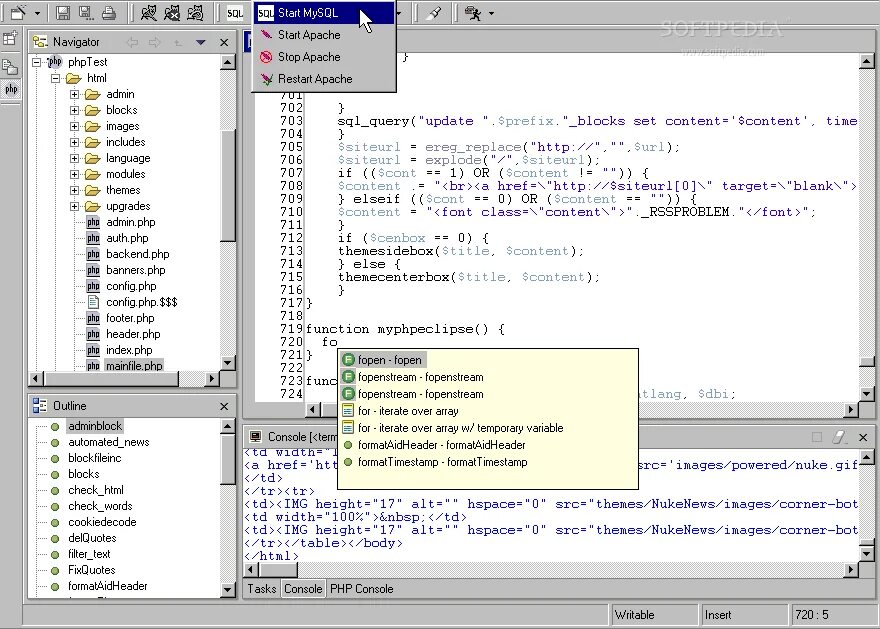
Task: Switch to the Tasks tab
Action: click(x=262, y=589)
